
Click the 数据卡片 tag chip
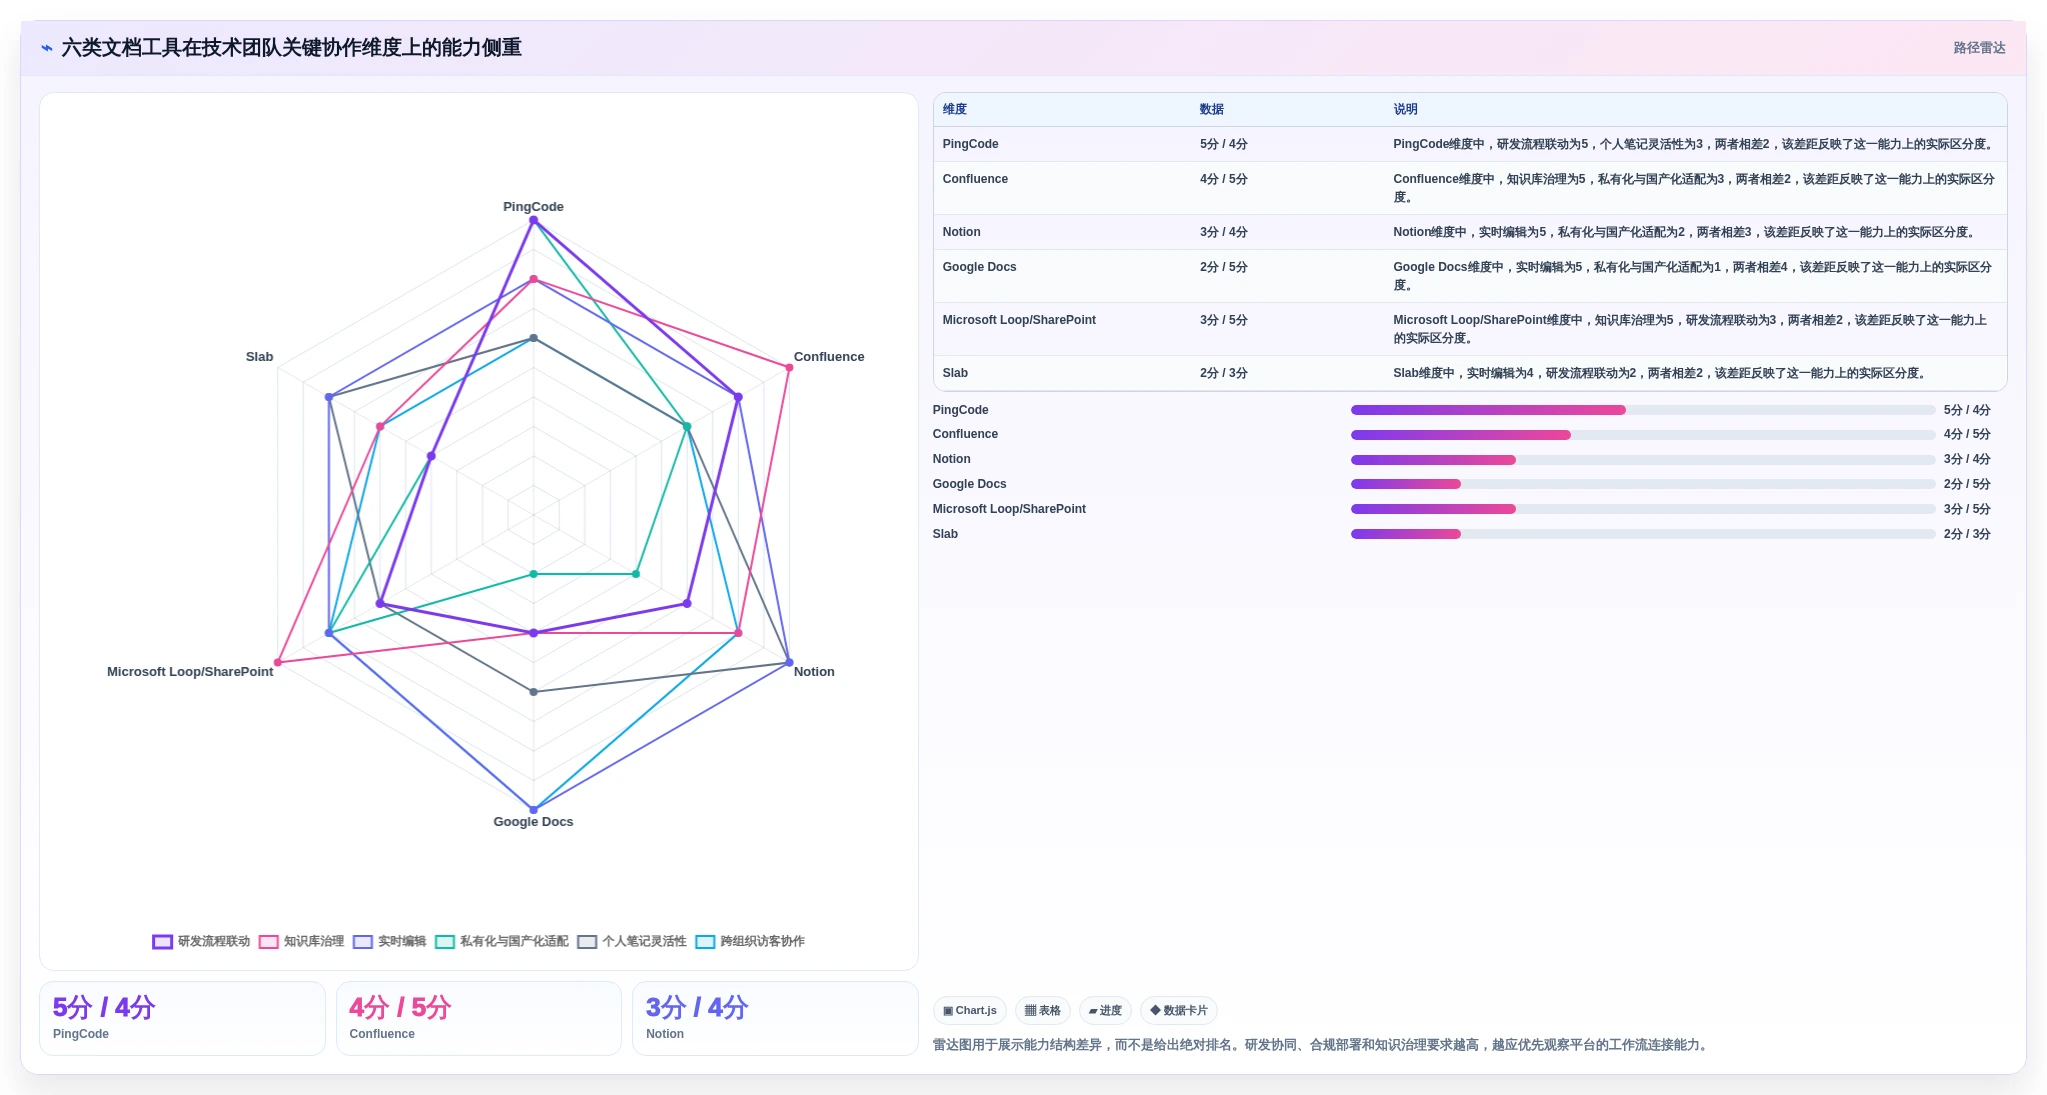click(x=1178, y=1010)
